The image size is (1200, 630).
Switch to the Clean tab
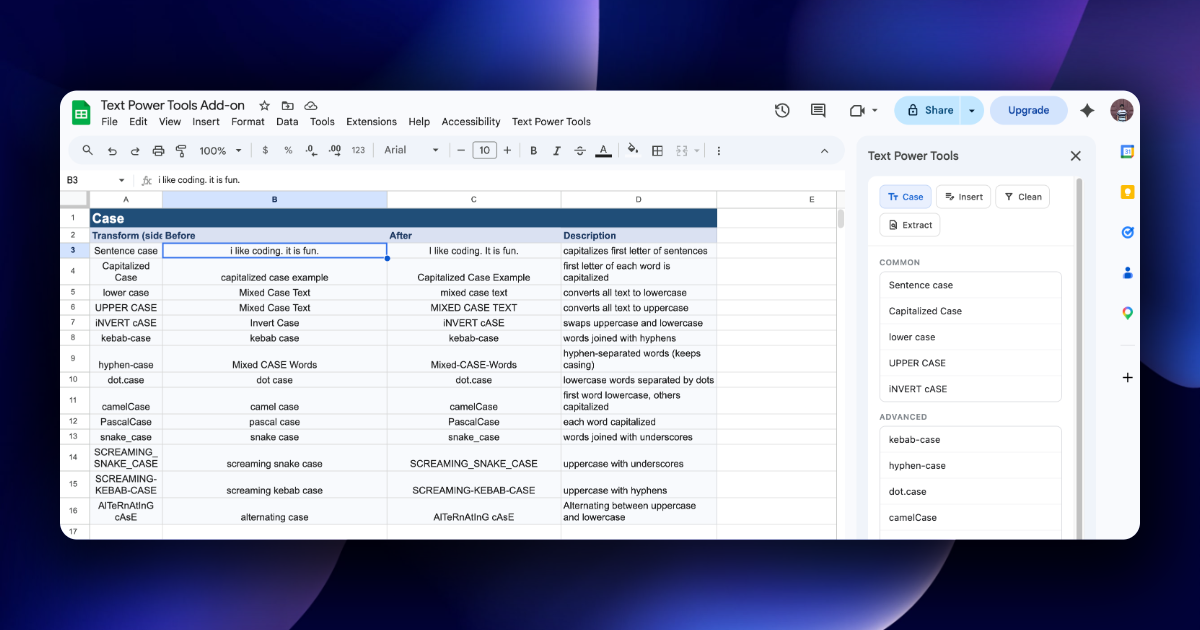(x=1023, y=197)
